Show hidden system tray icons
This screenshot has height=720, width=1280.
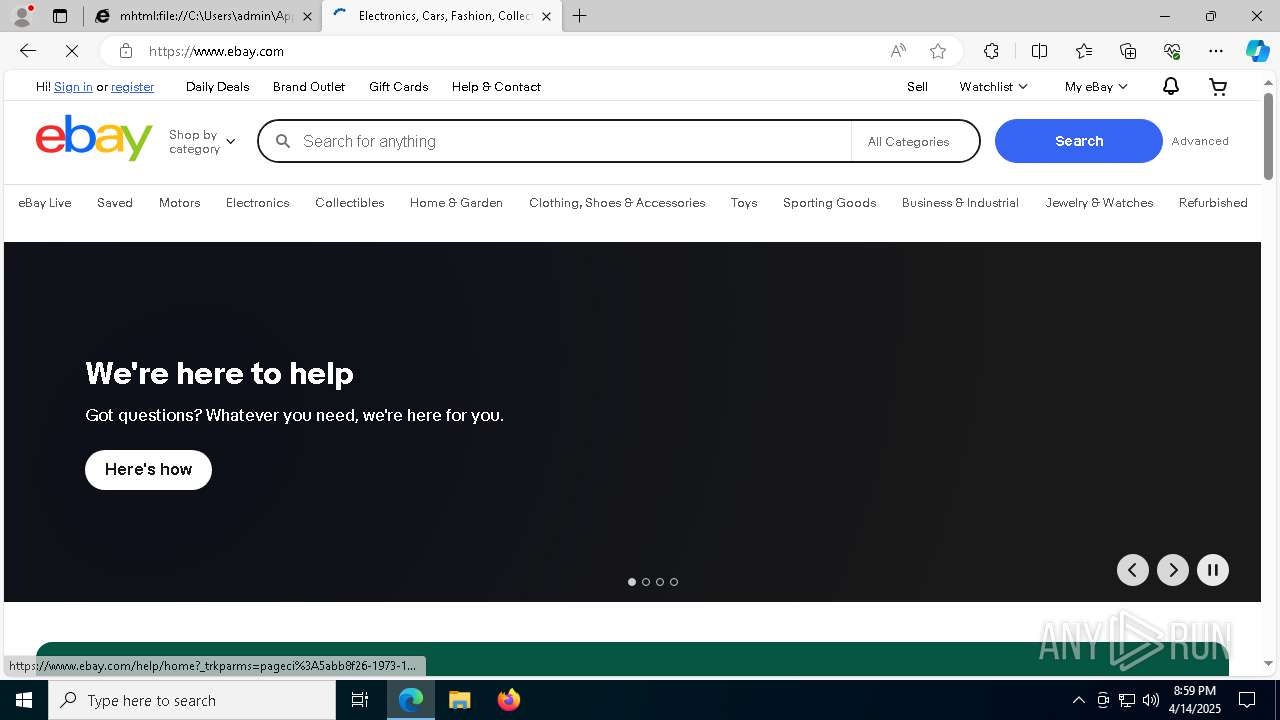click(1078, 700)
